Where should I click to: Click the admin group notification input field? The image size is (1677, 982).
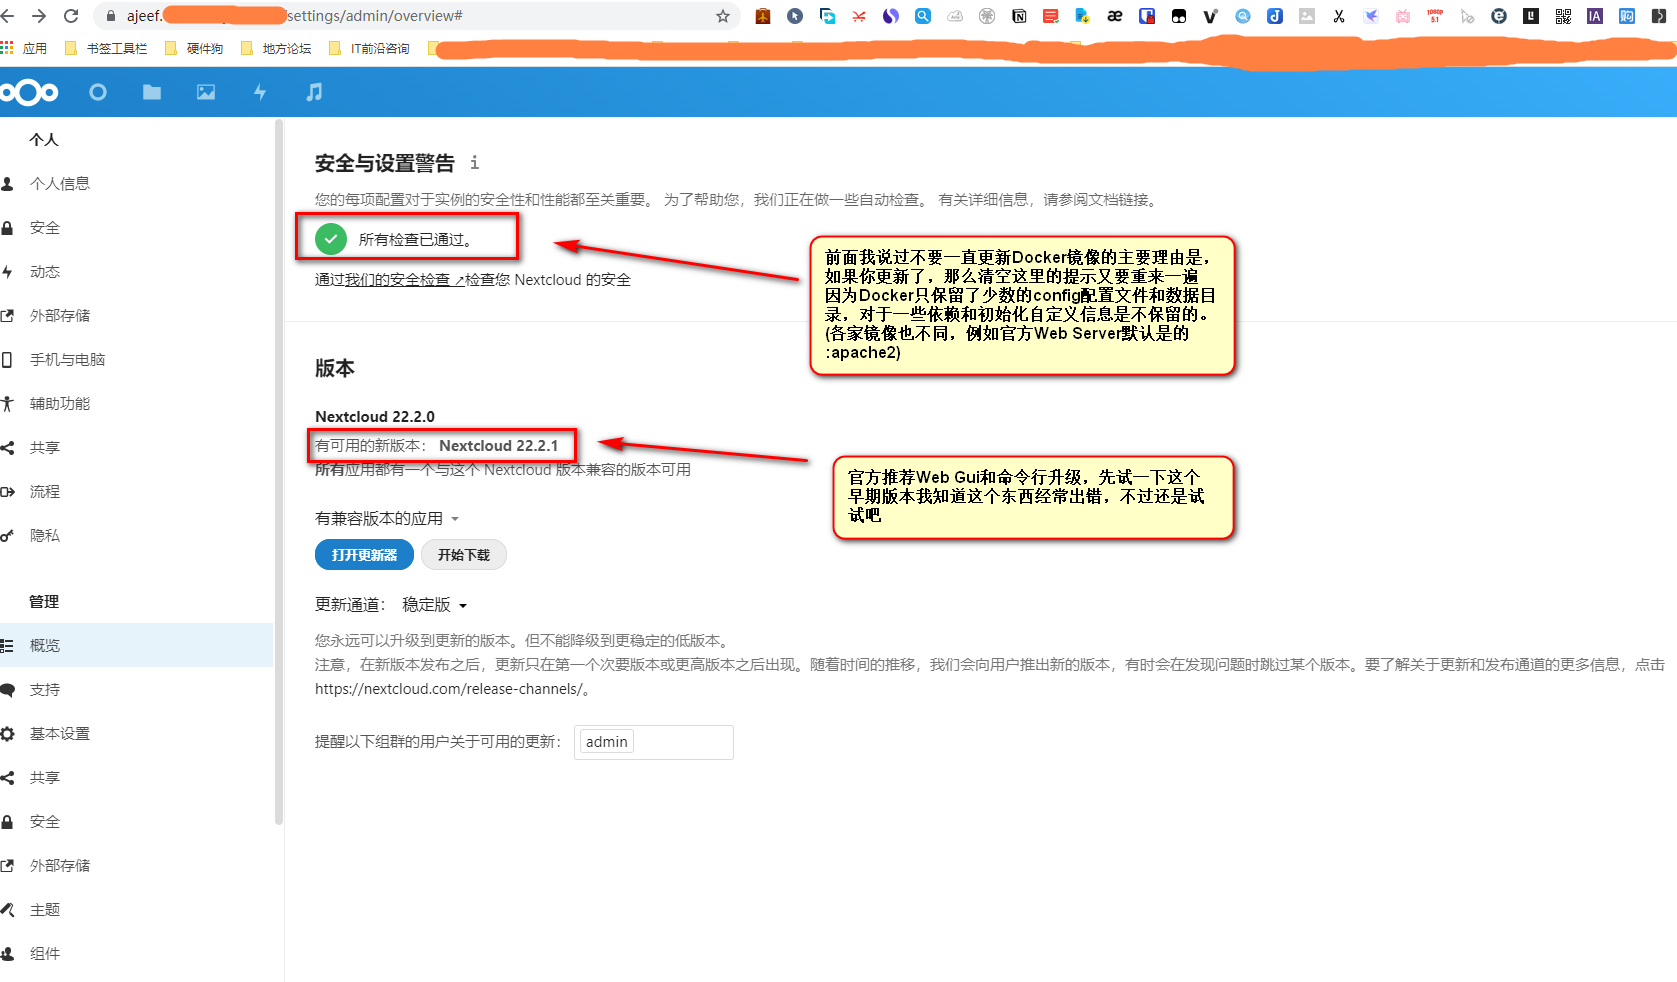point(654,742)
